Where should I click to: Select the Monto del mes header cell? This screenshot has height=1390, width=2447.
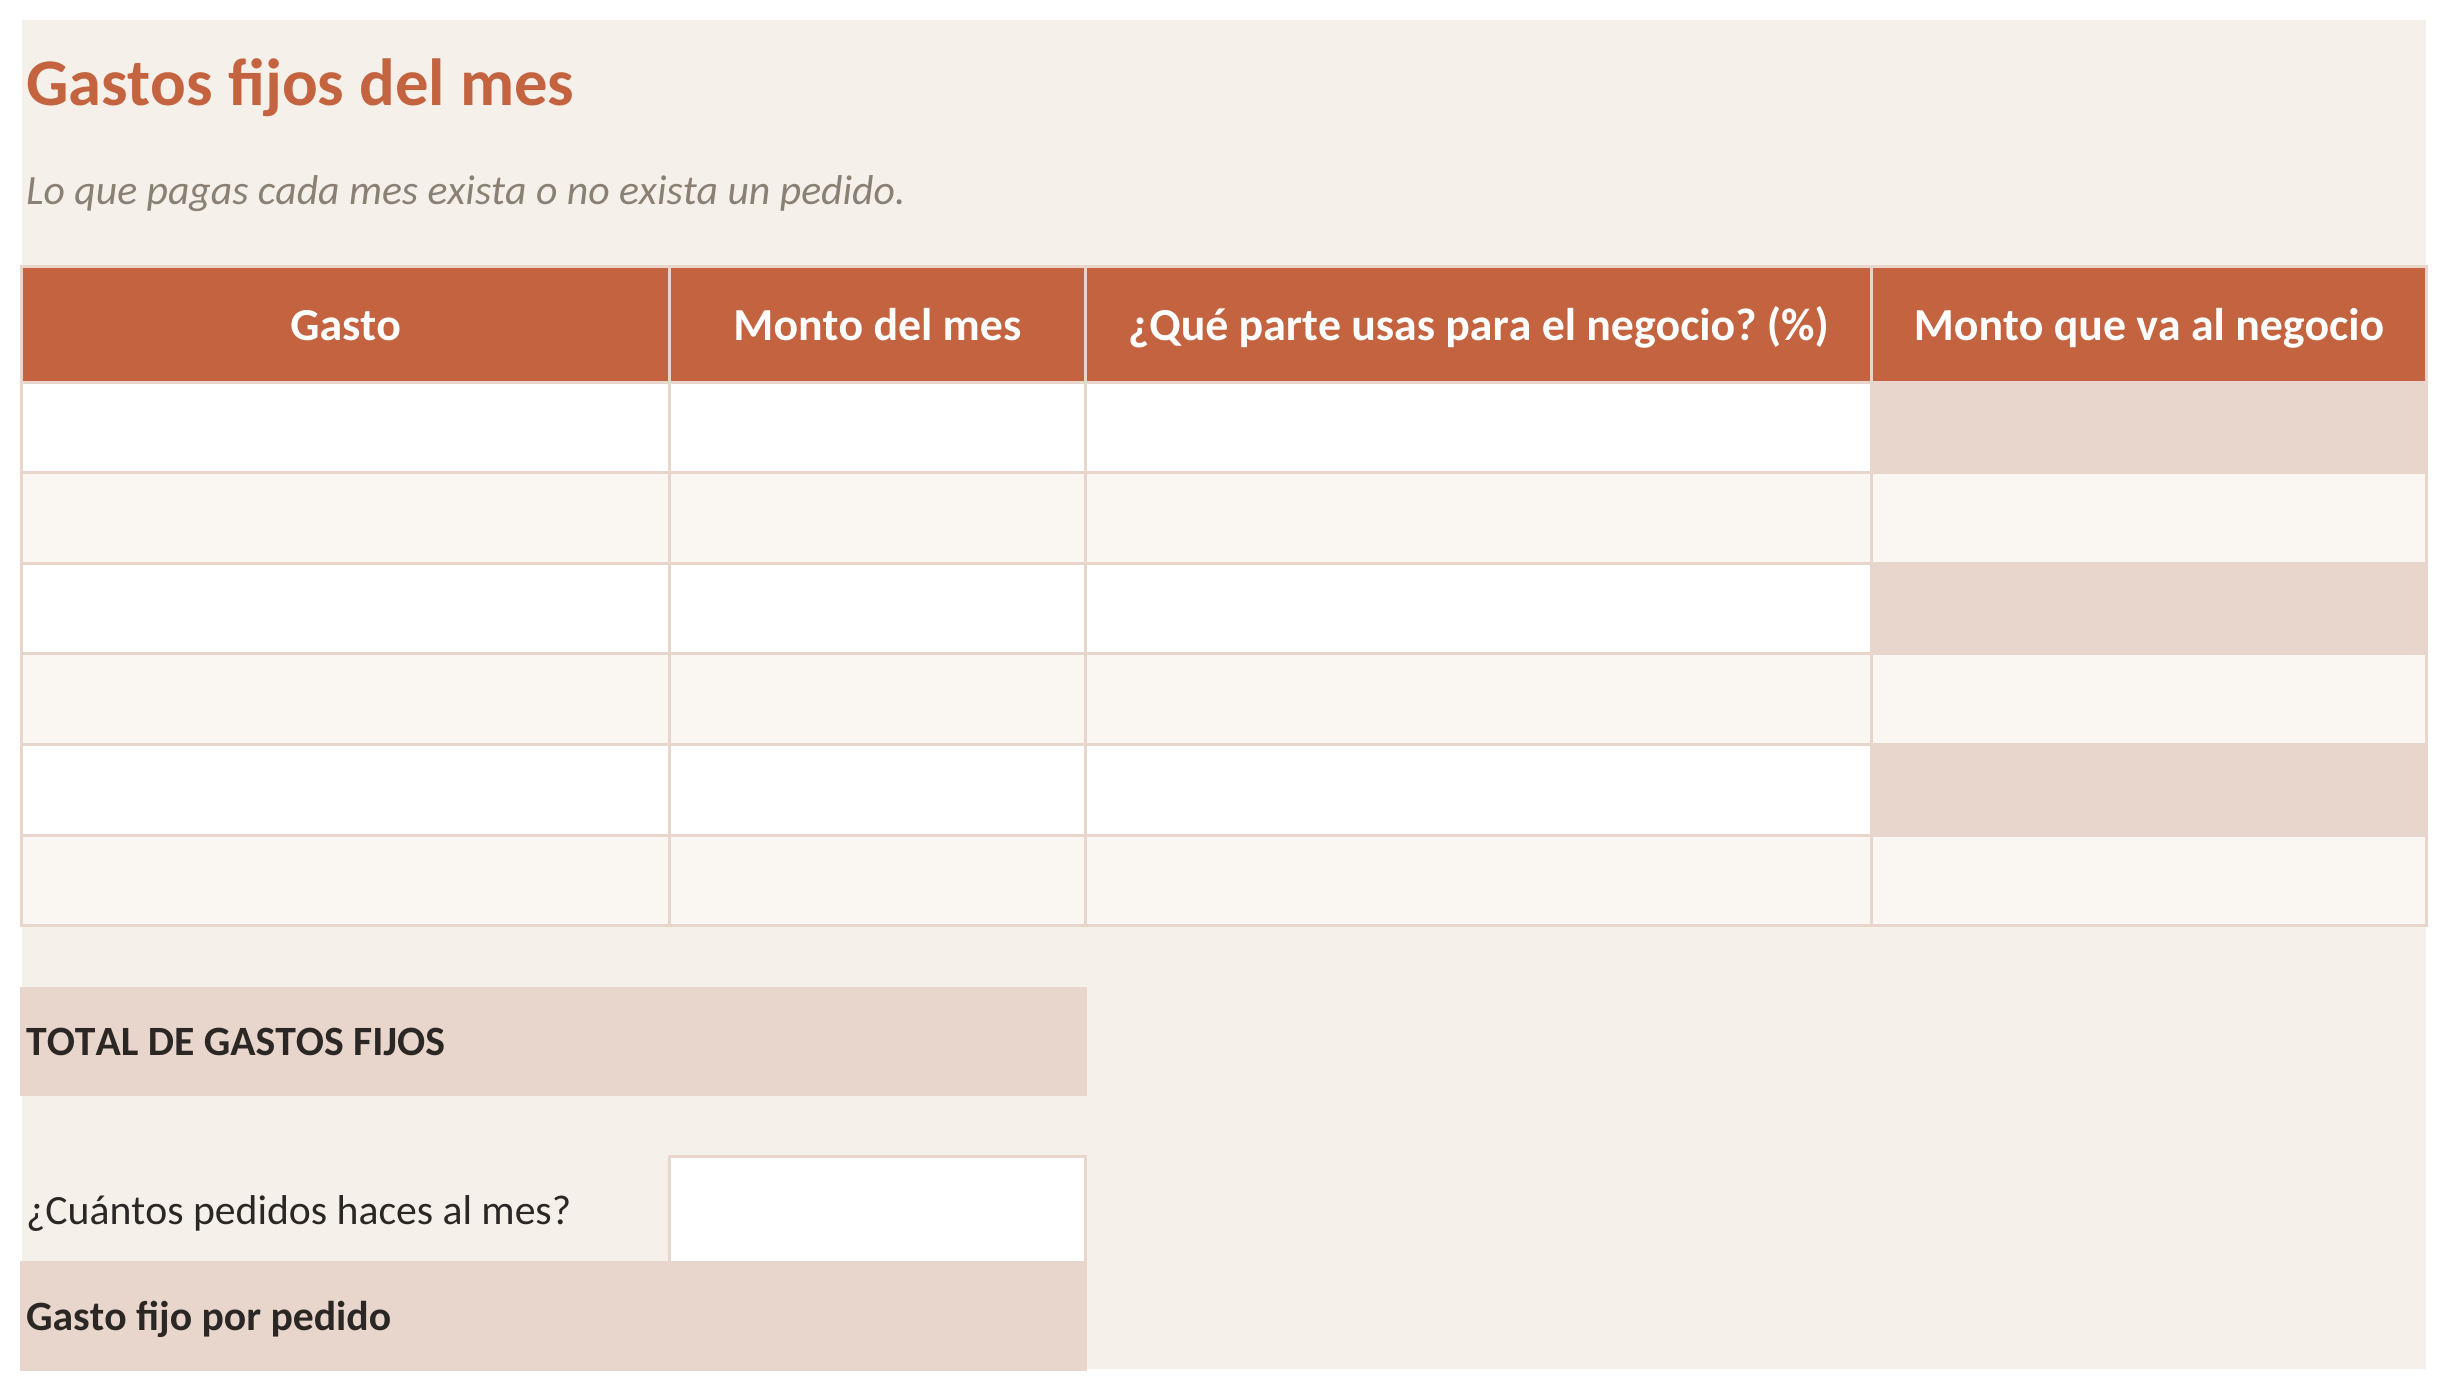(877, 325)
